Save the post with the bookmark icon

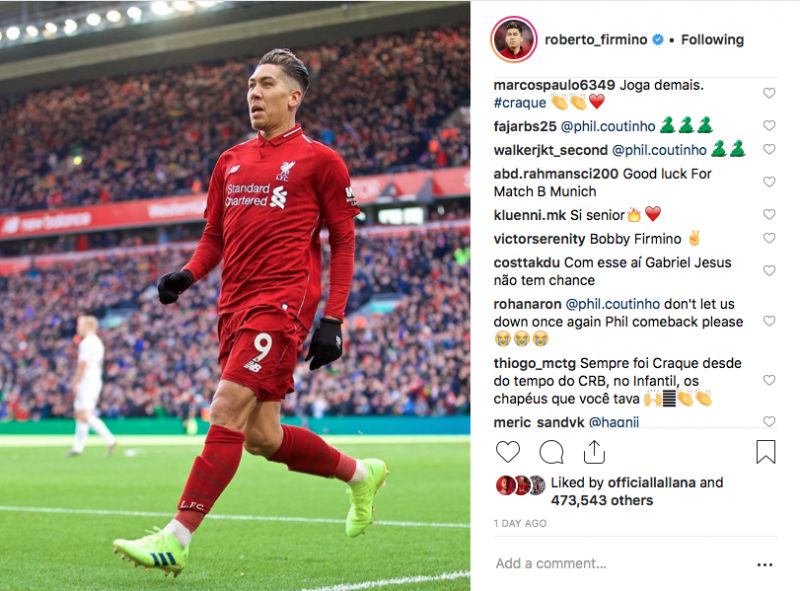(x=765, y=452)
